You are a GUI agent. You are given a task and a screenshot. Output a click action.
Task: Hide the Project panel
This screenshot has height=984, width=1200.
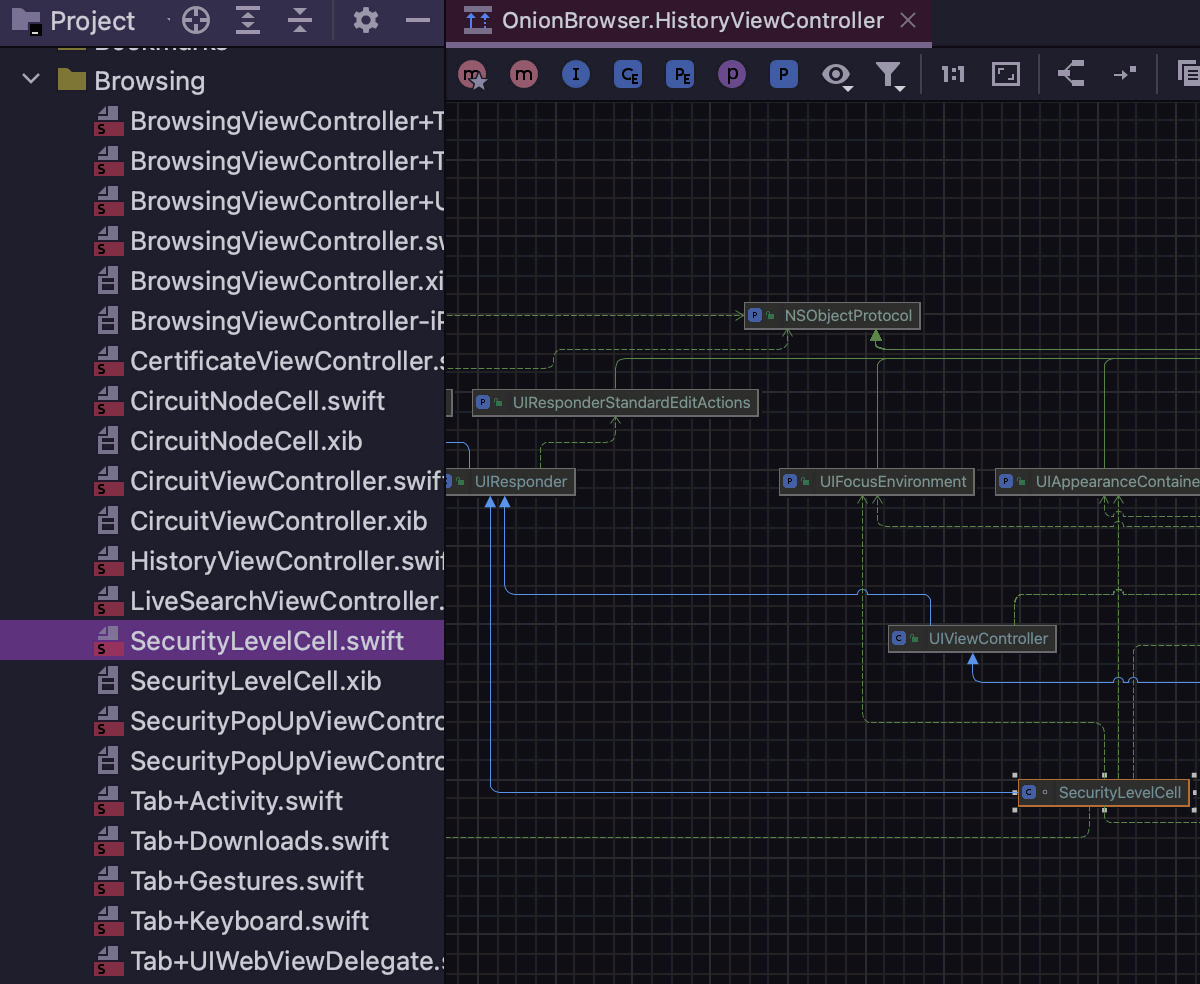[x=418, y=20]
